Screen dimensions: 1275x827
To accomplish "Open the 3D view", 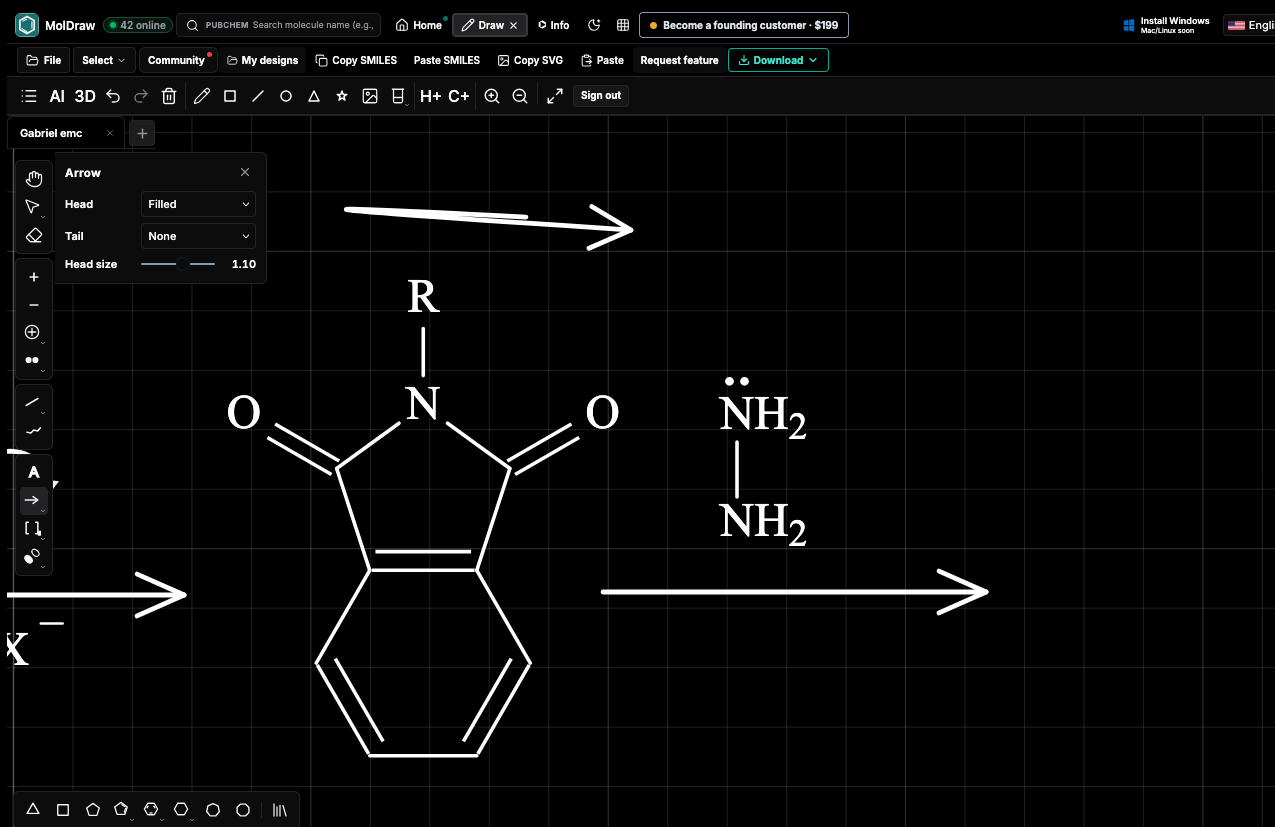I will point(85,96).
